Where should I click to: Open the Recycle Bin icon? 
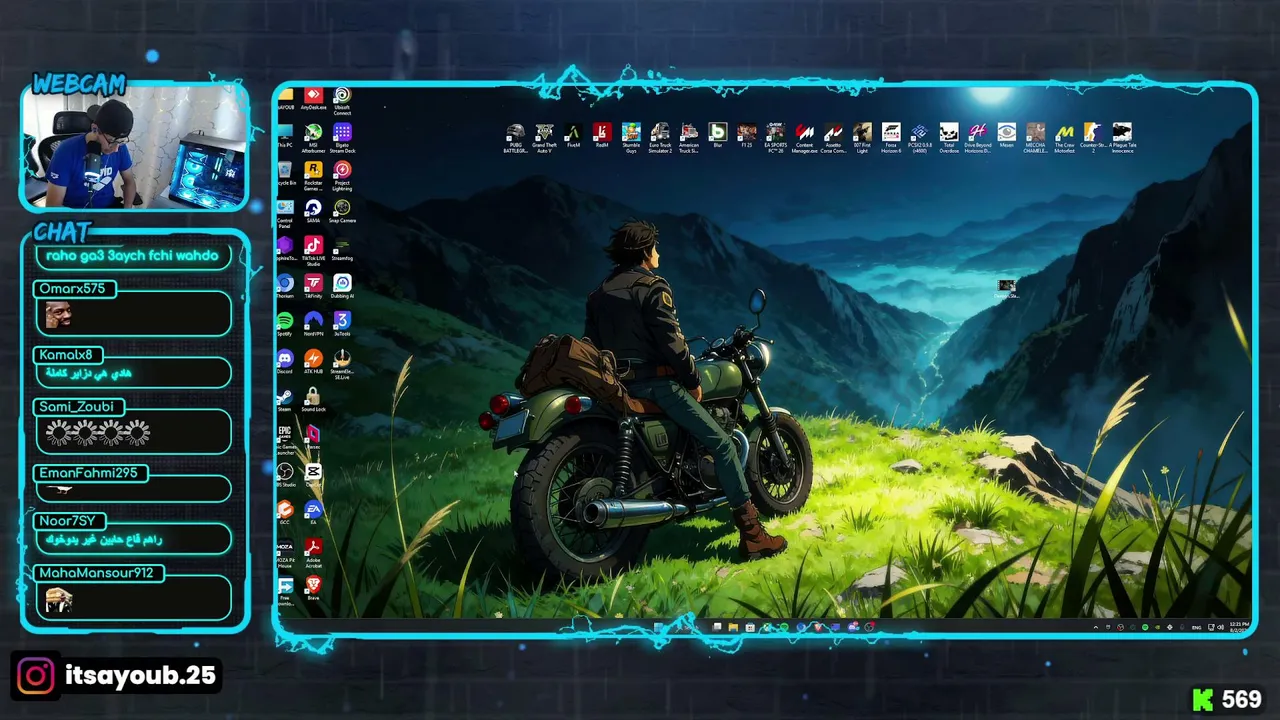285,174
